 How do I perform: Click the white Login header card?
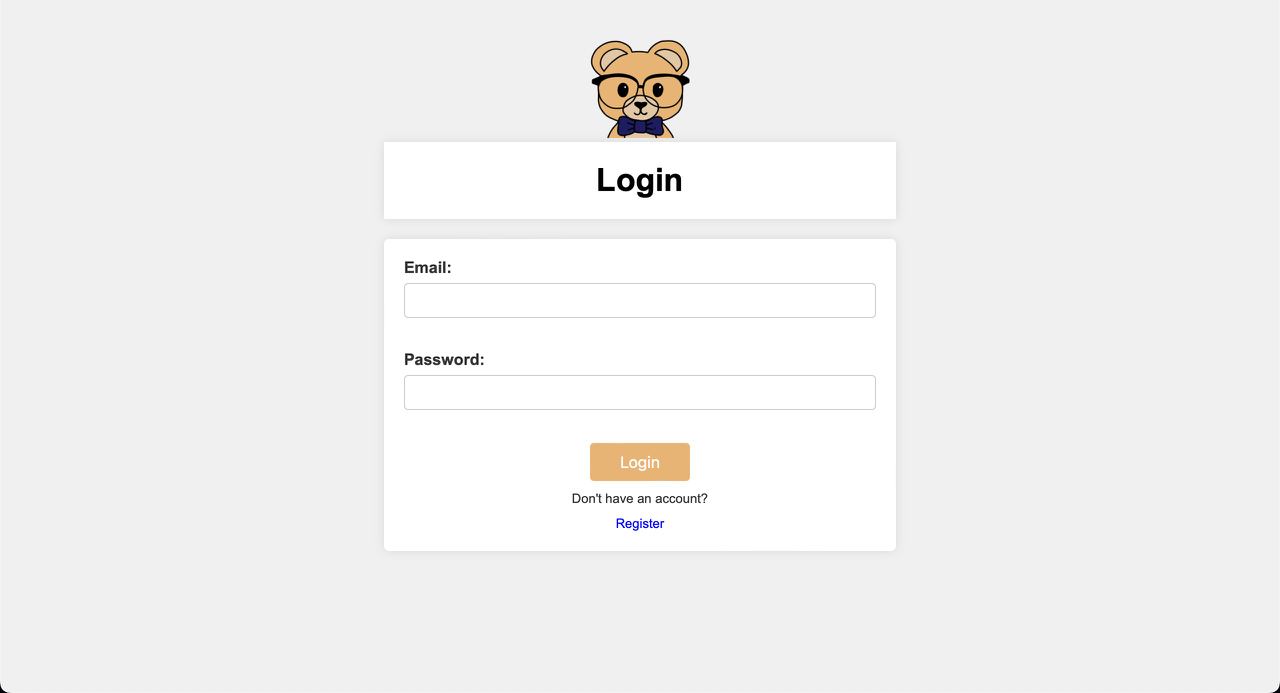[x=640, y=180]
